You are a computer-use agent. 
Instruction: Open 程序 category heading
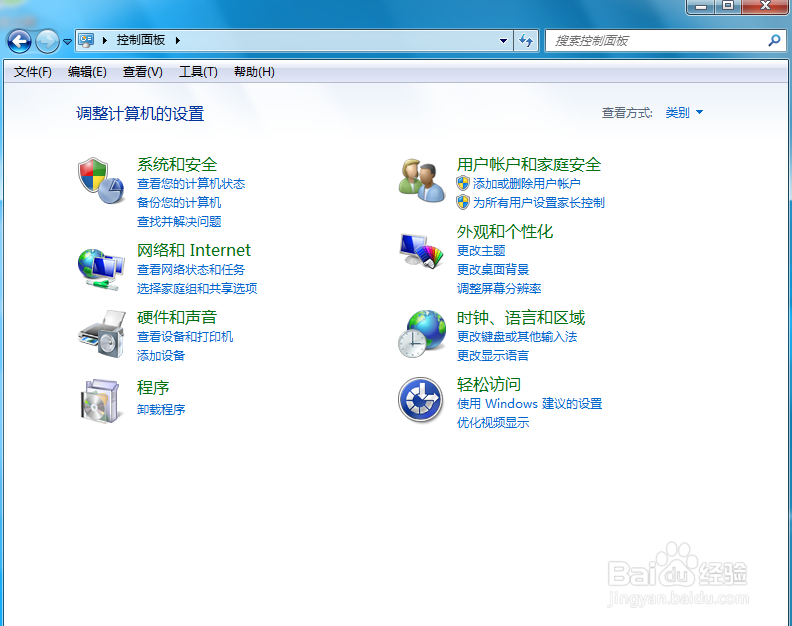click(153, 388)
